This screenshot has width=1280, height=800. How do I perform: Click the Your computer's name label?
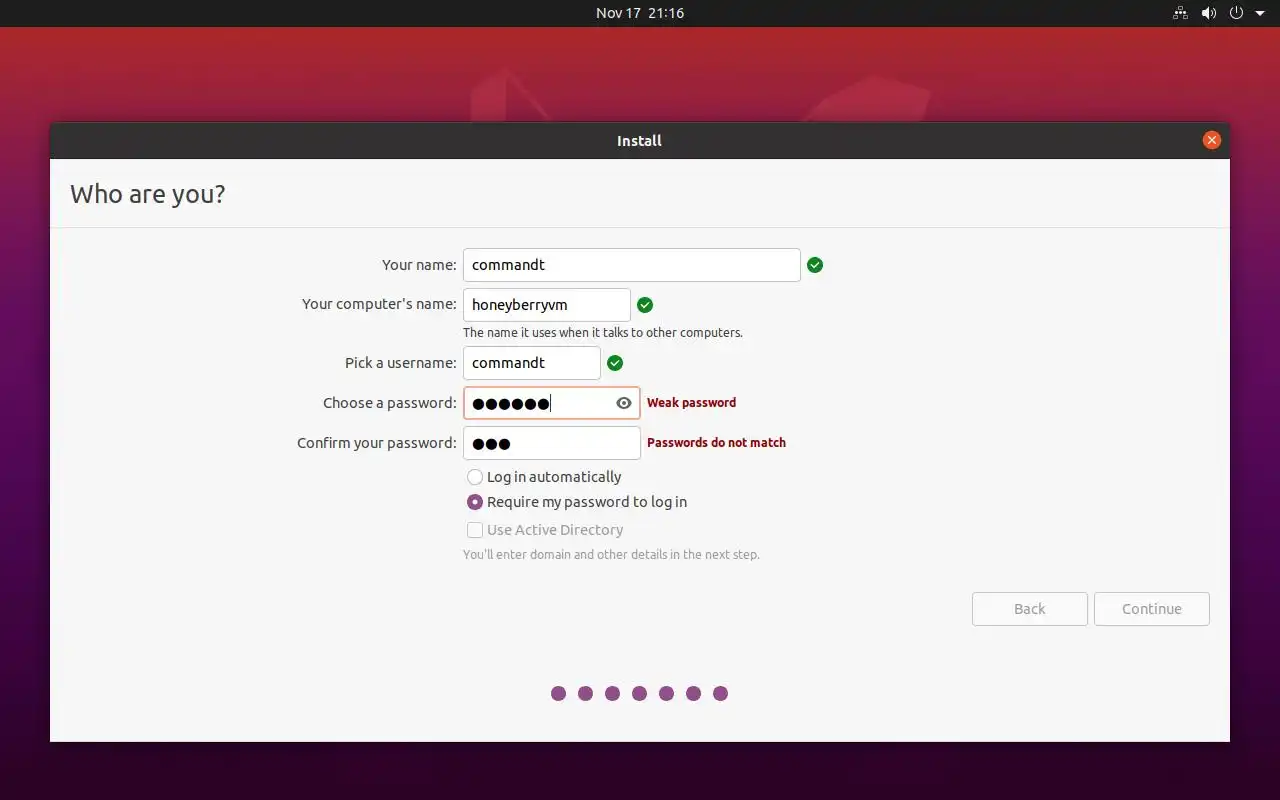379,304
